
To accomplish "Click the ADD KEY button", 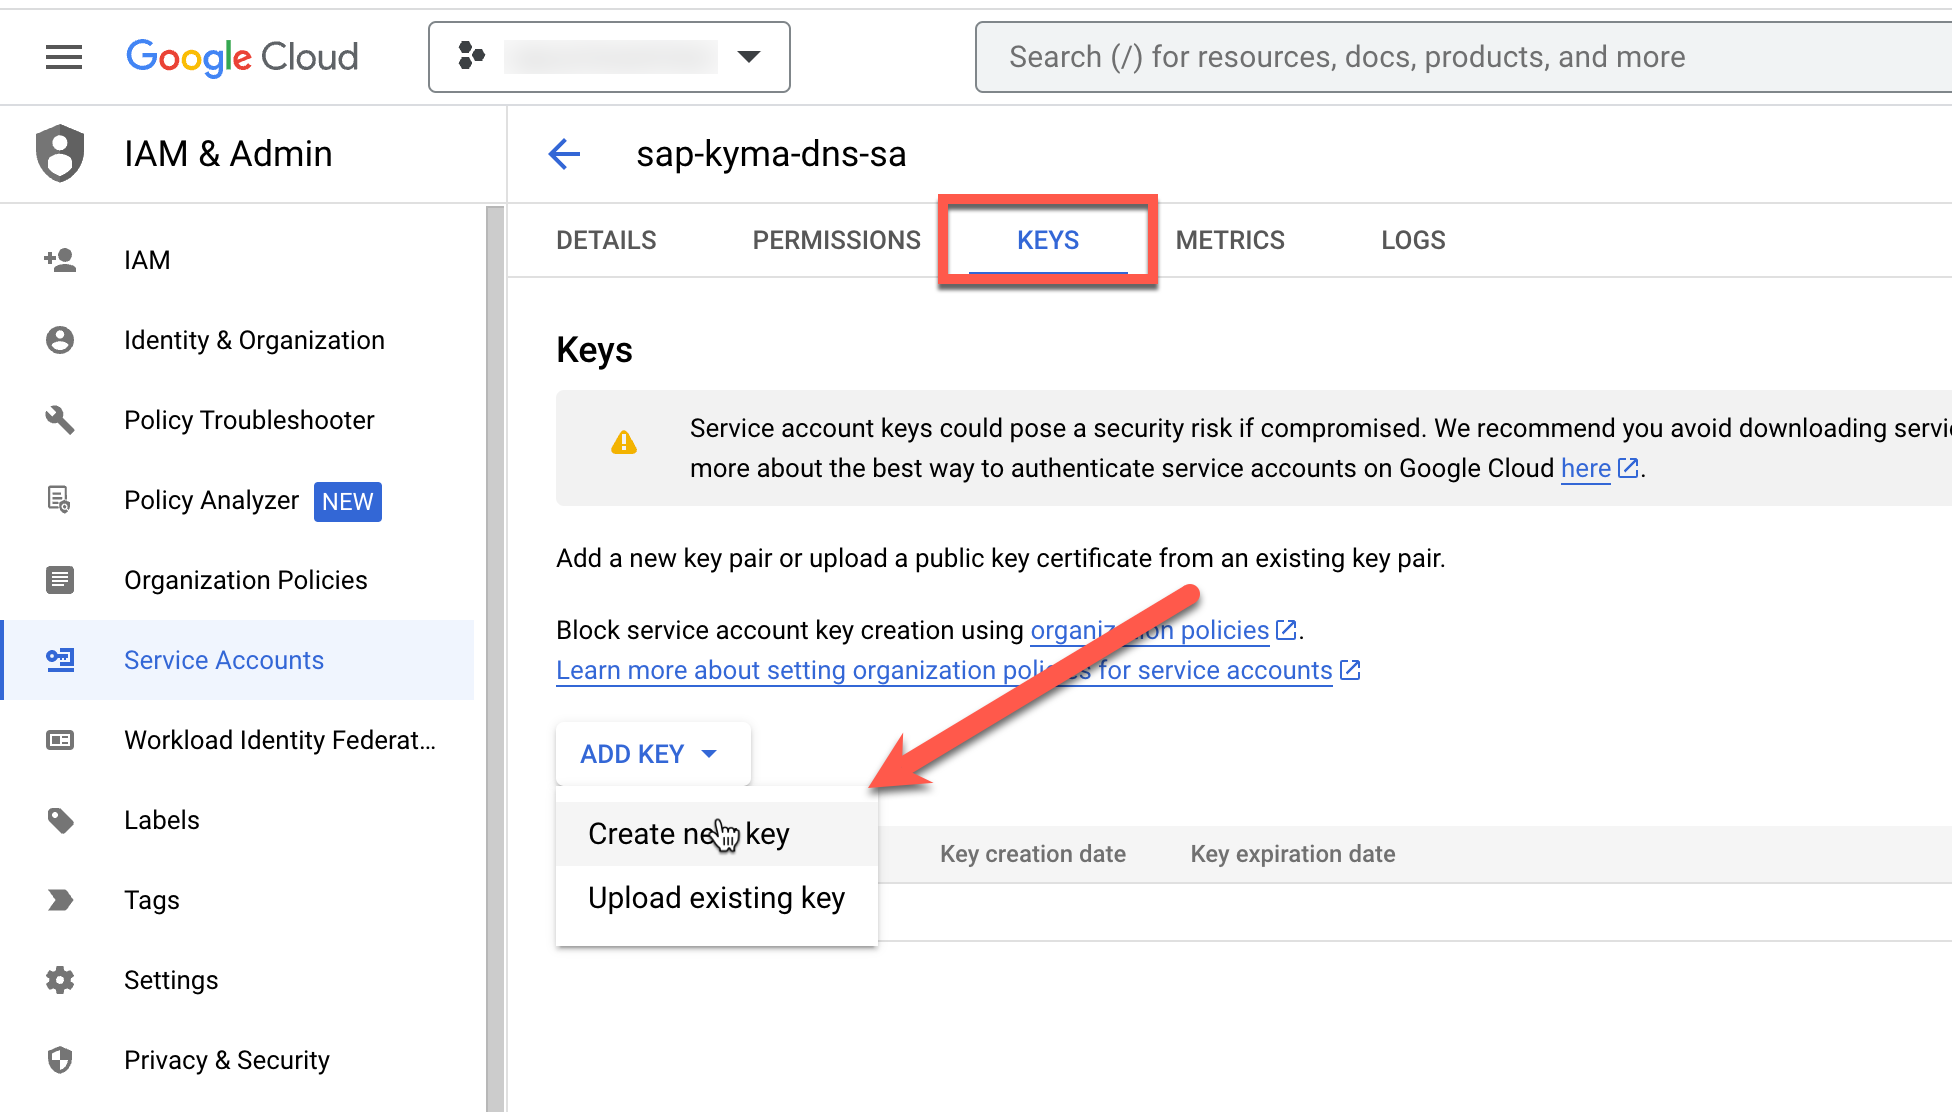I will tap(653, 754).
